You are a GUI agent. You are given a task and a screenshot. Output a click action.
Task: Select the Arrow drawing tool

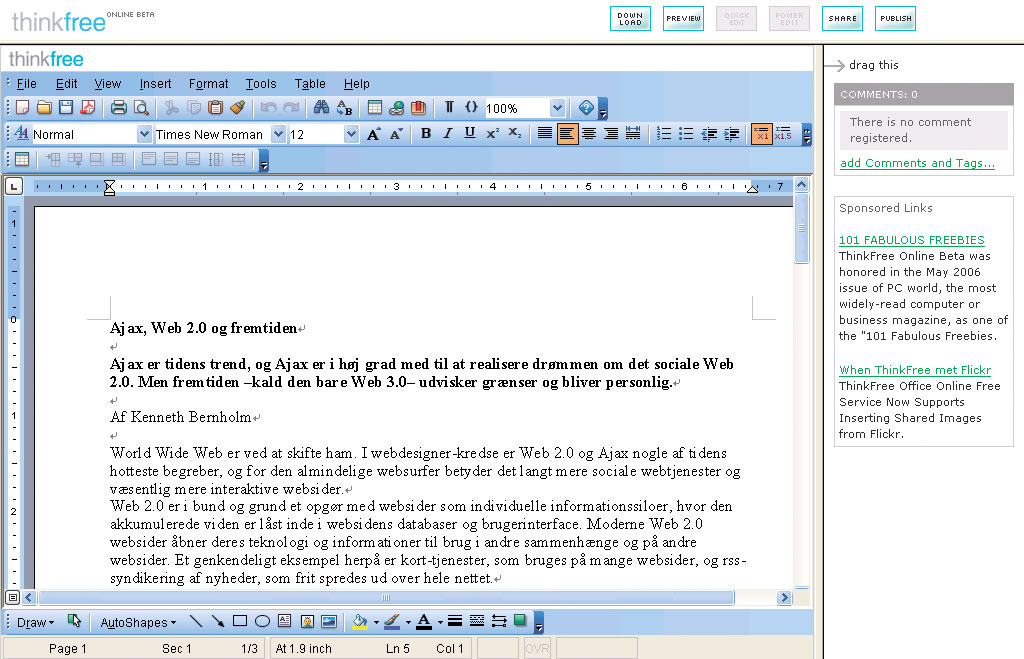point(217,621)
